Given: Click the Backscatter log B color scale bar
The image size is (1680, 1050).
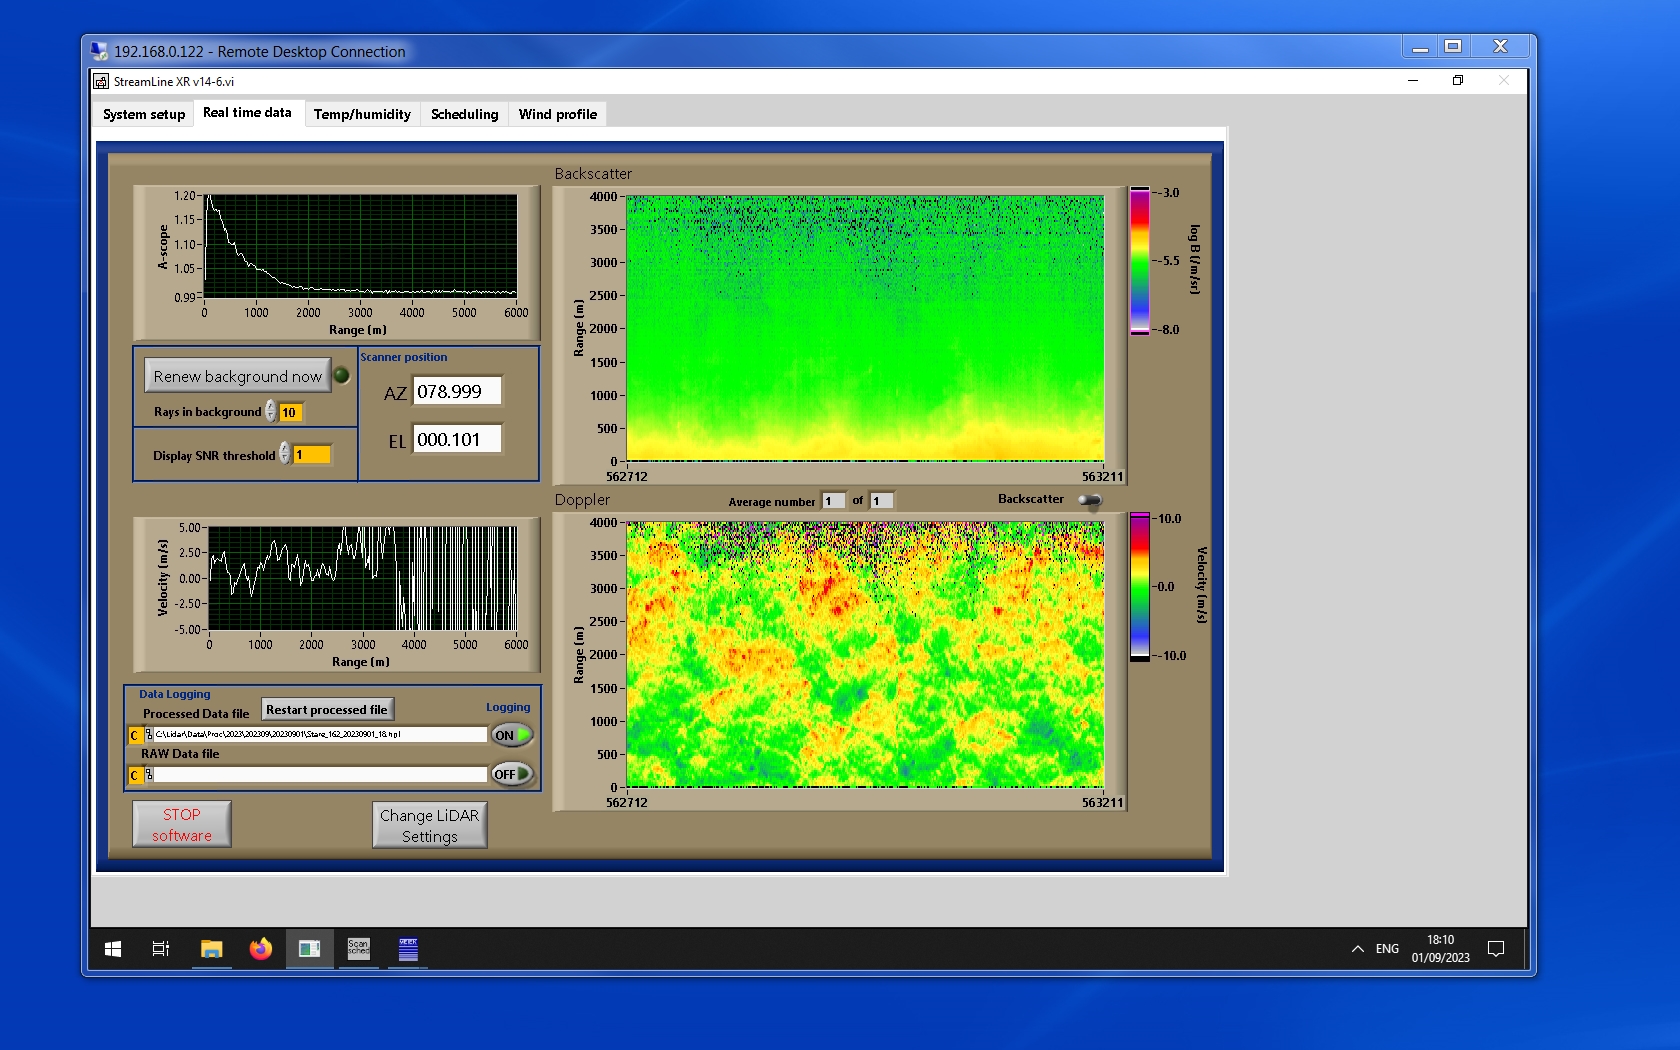Looking at the screenshot, I should pos(1139,261).
